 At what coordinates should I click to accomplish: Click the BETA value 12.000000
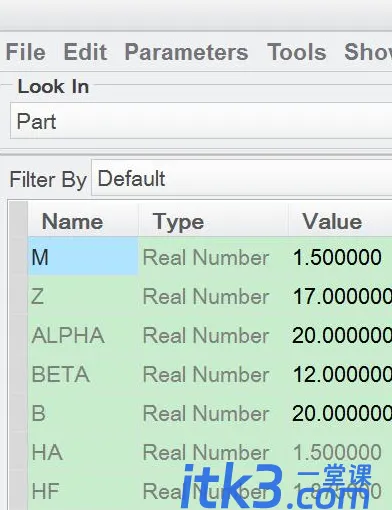pyautogui.click(x=342, y=374)
